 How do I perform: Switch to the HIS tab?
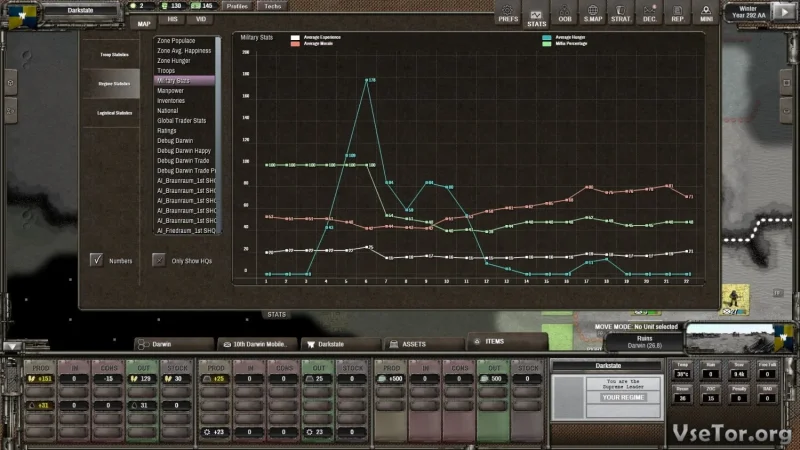[x=172, y=19]
